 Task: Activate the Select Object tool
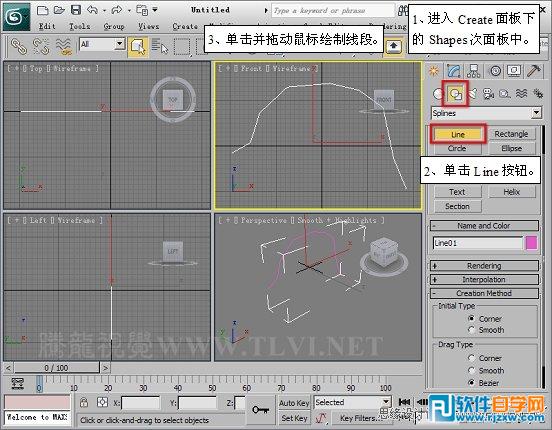138,46
